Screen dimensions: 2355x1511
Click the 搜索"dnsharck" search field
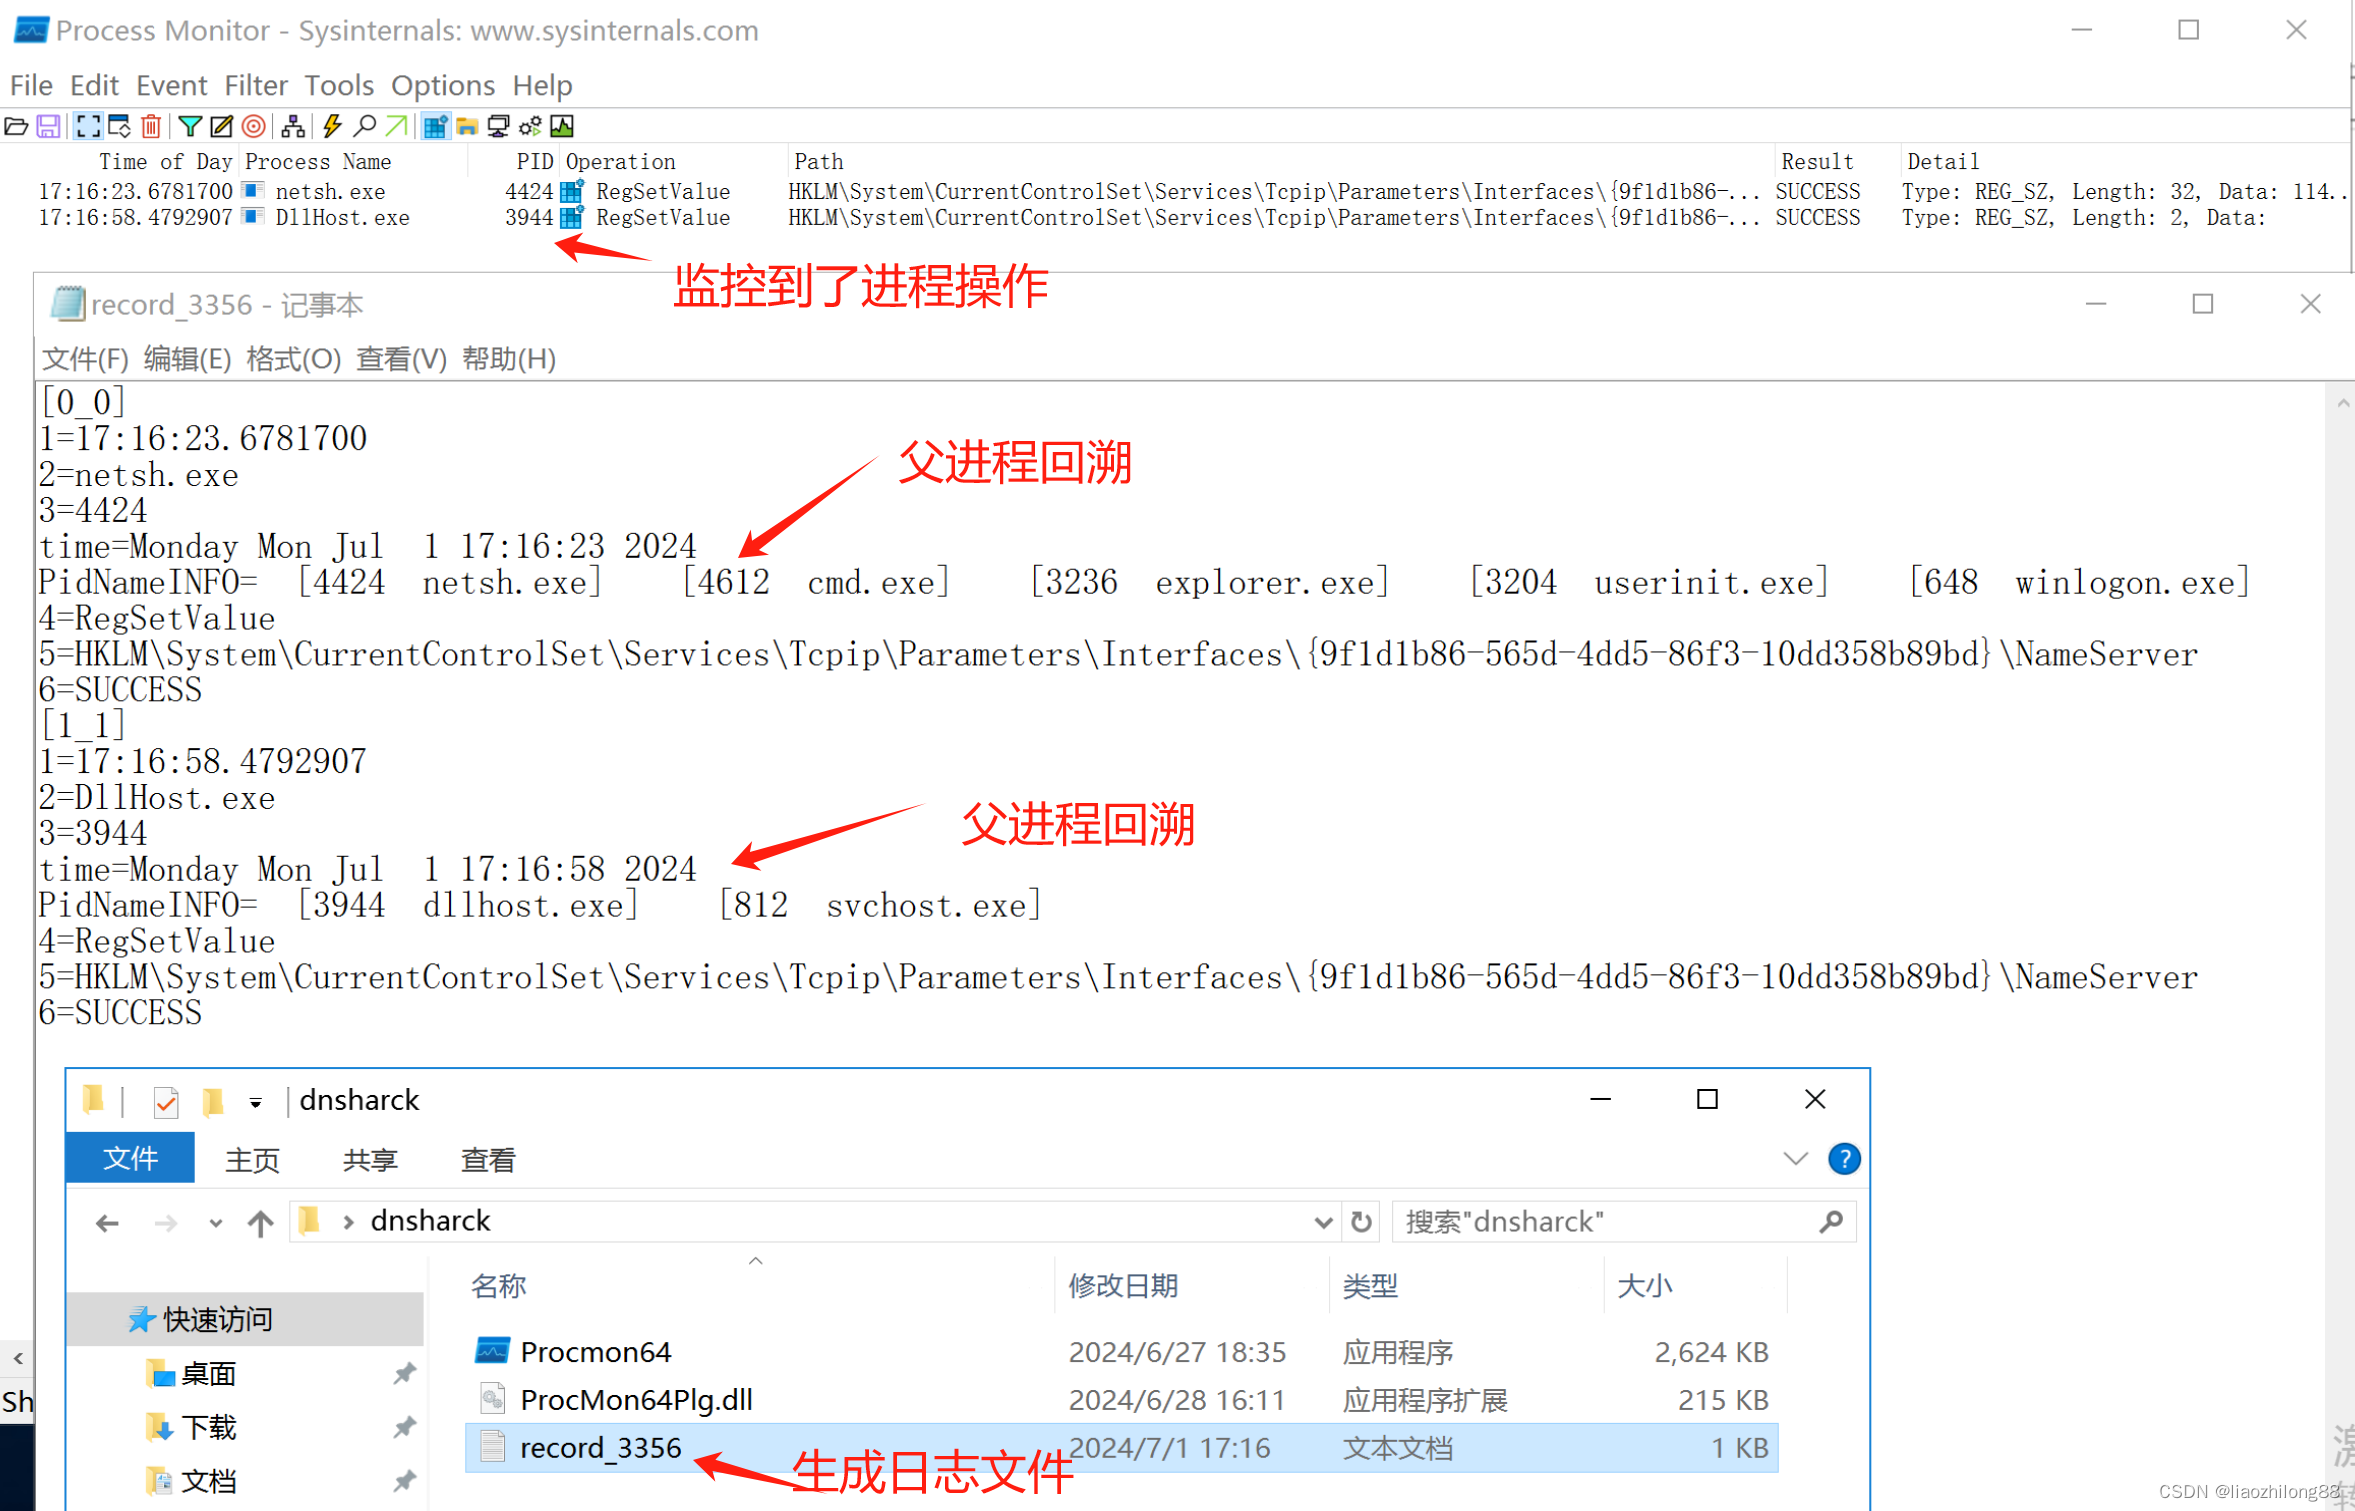(1600, 1222)
